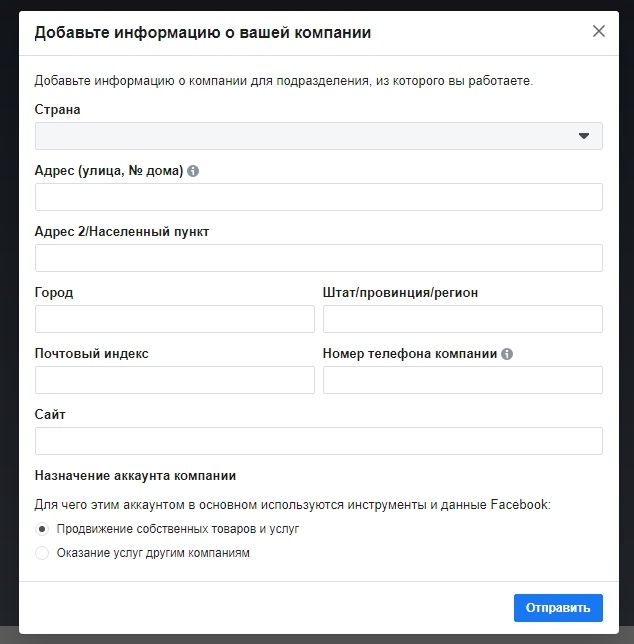
Task: Select Оказание услуг другим компаниям radio button
Action: tap(42, 553)
